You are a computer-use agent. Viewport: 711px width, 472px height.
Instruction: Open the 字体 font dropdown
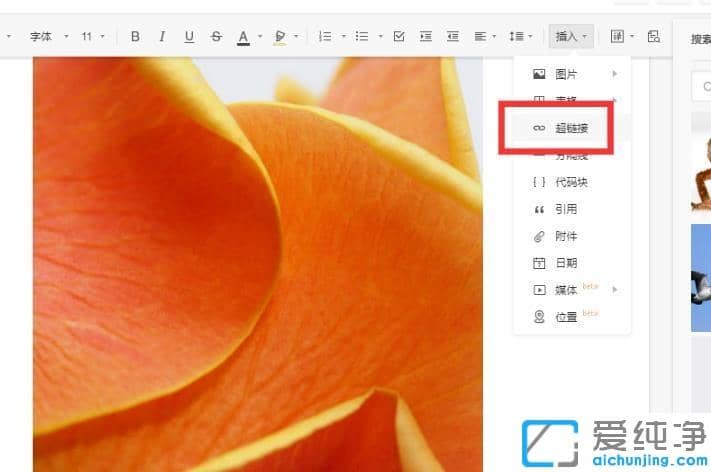49,36
